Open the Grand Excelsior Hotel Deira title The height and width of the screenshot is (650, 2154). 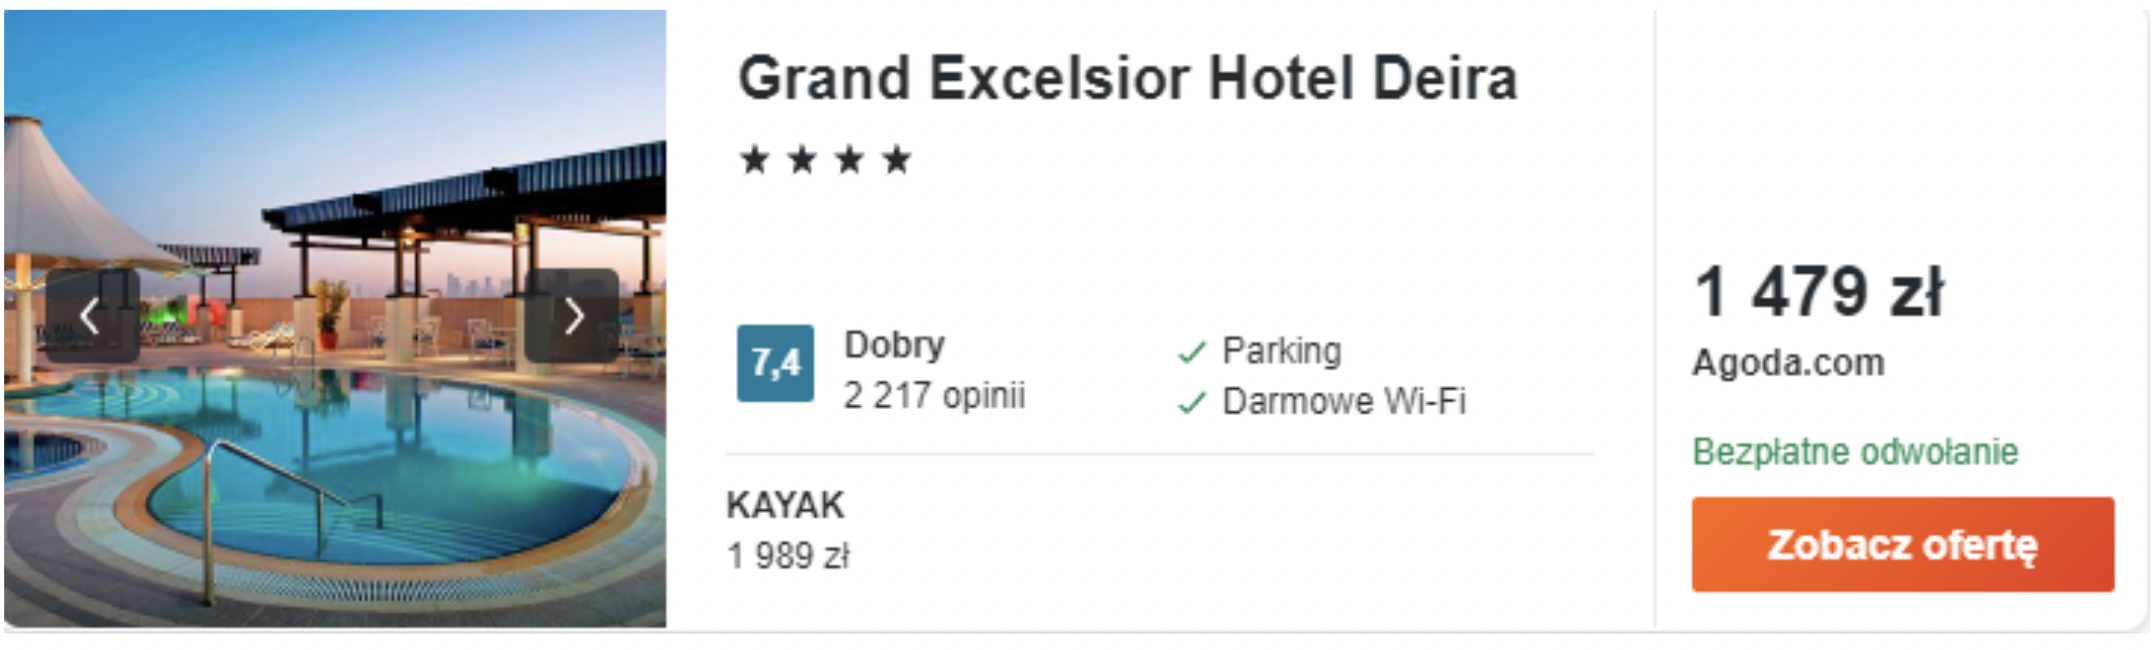click(1127, 79)
